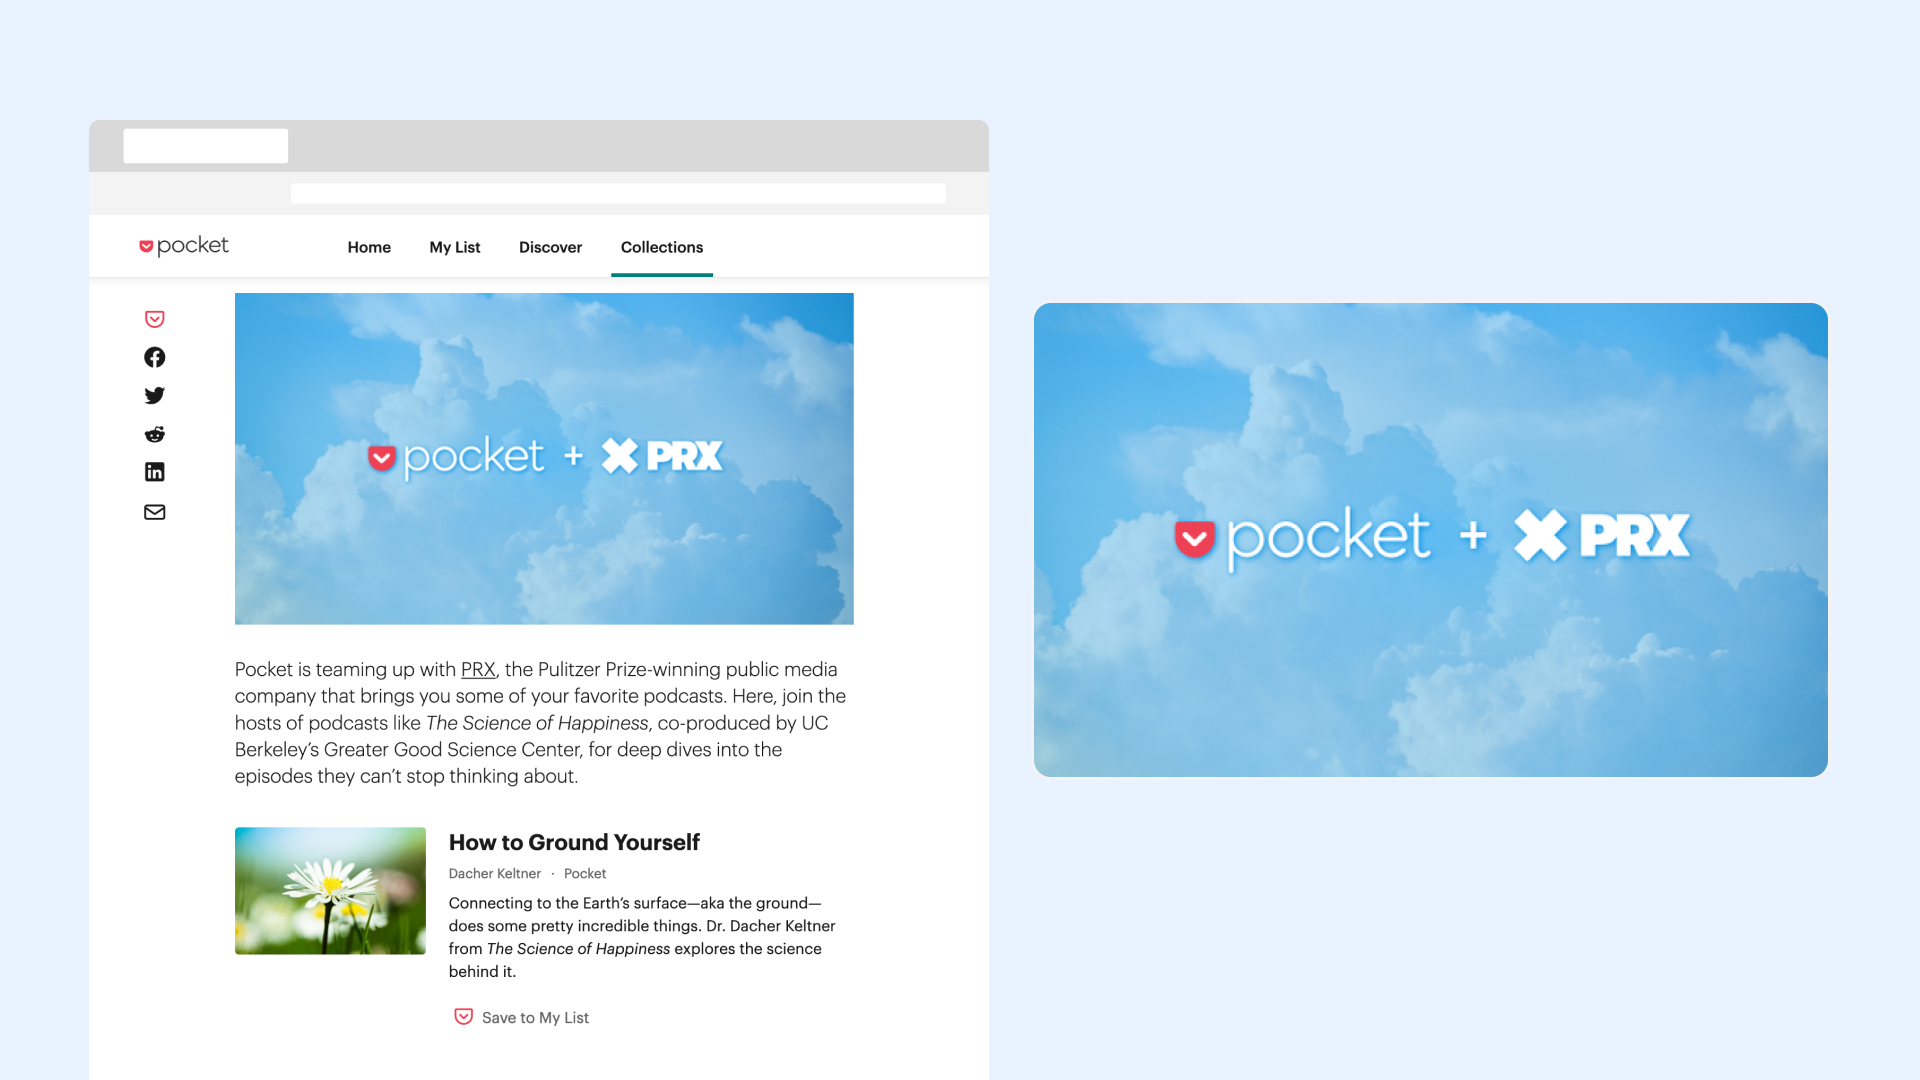Image resolution: width=1920 pixels, height=1080 pixels.
Task: Share article via LinkedIn icon
Action: 154,472
